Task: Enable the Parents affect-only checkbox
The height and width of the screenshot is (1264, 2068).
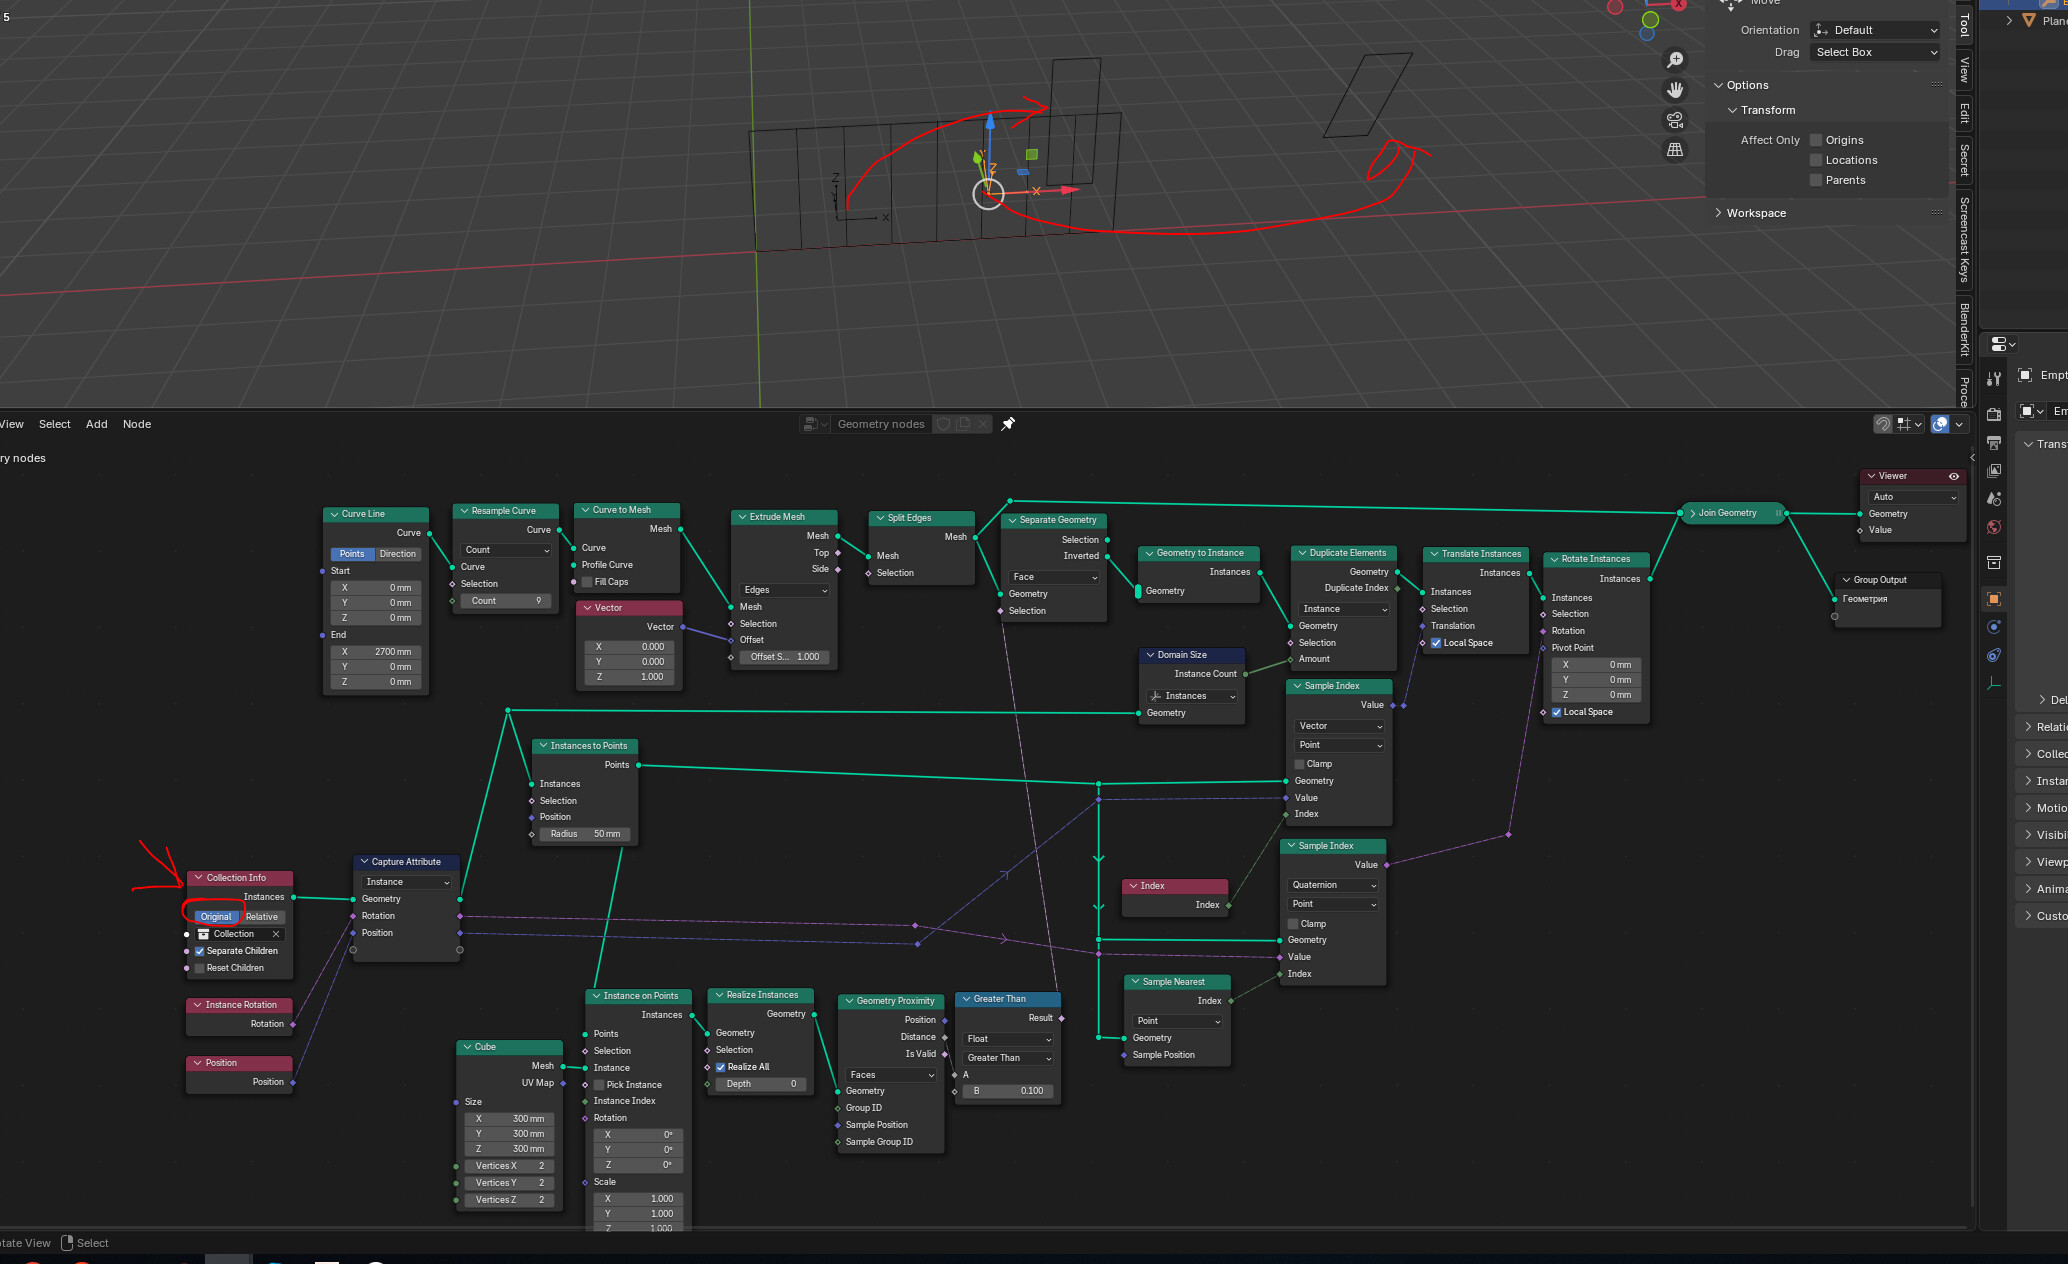Action: (1816, 180)
